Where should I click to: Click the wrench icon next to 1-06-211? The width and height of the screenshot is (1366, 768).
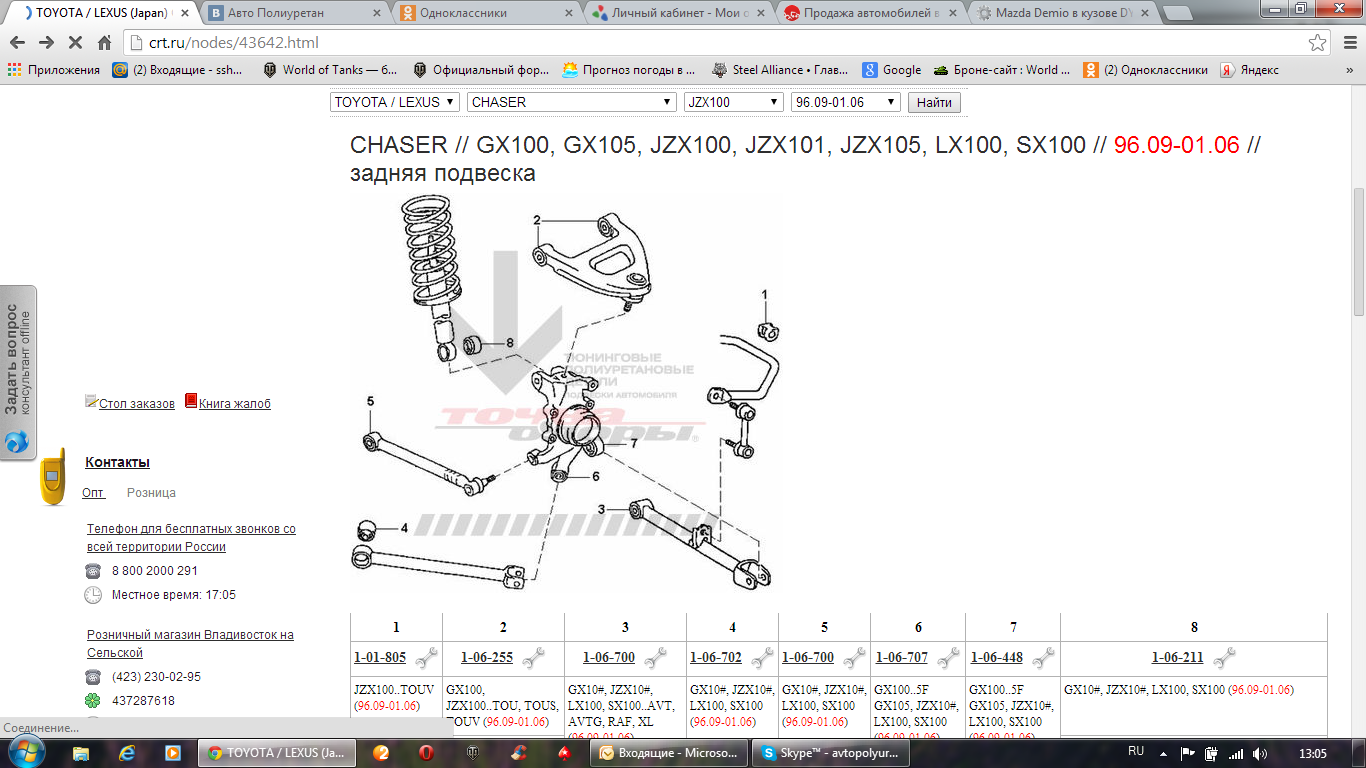tap(1224, 657)
